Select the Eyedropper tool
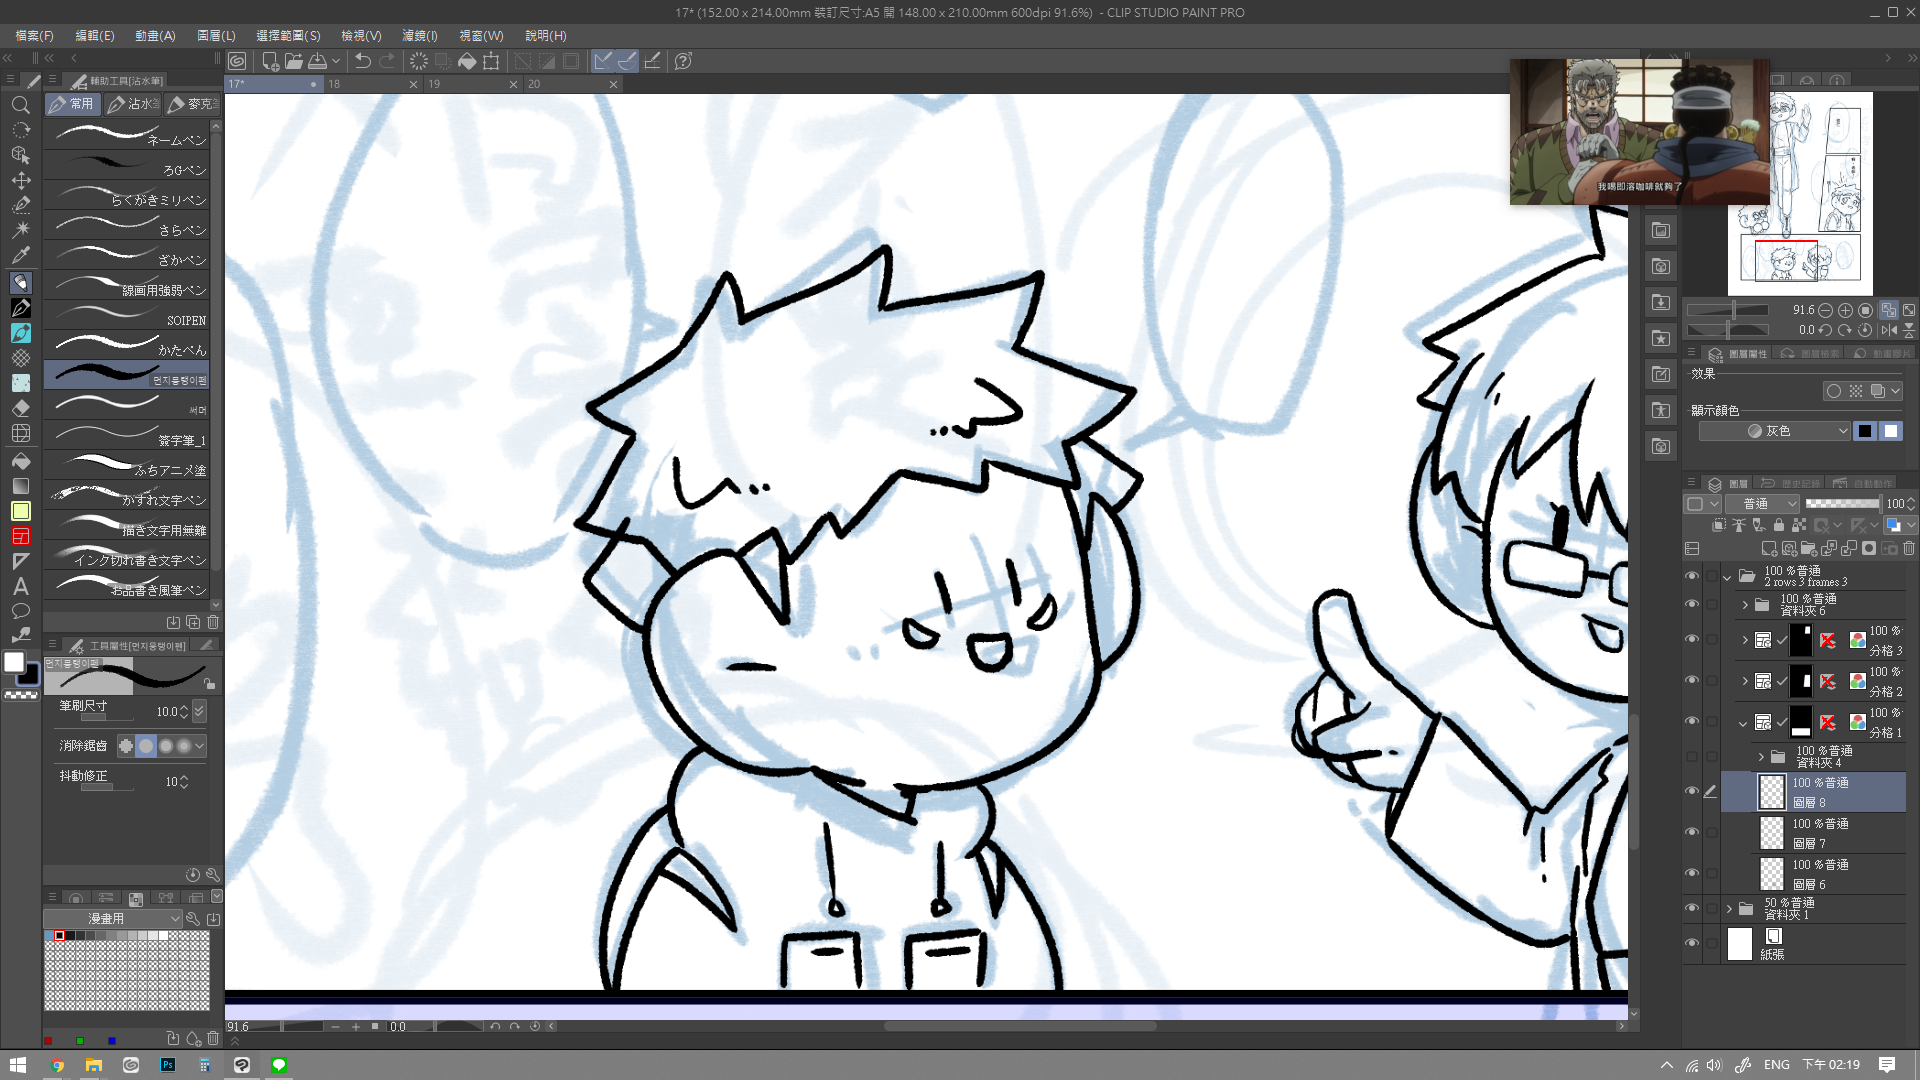Viewport: 1920px width, 1080px height. pyautogui.click(x=20, y=255)
